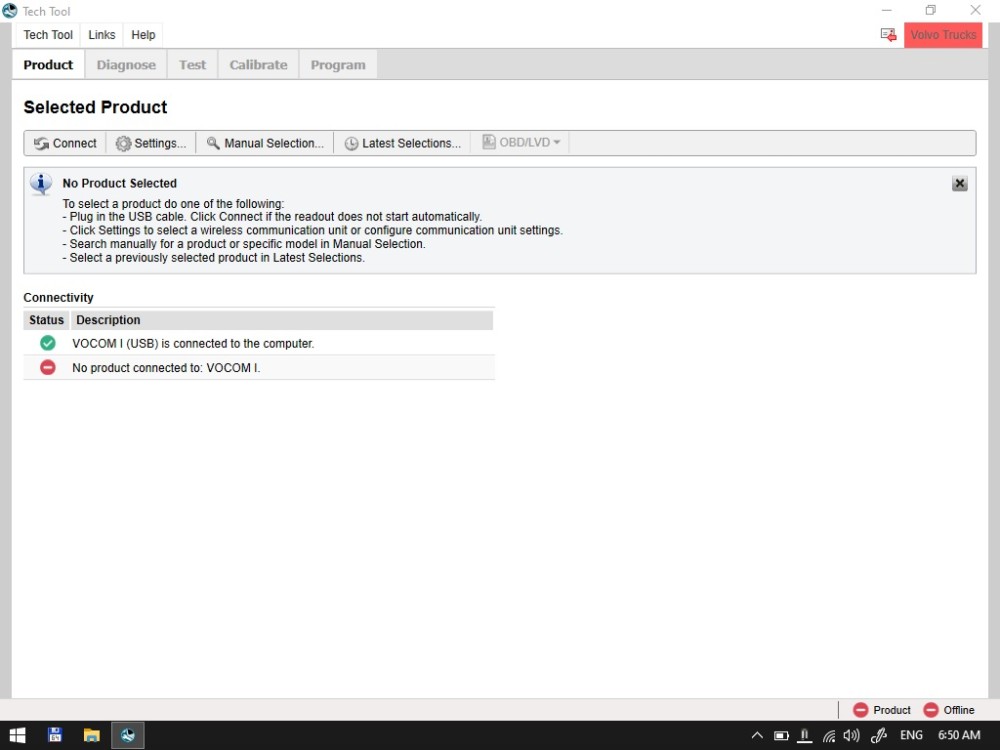
Task: Open the Wi-Fi network tray icon
Action: coord(828,735)
